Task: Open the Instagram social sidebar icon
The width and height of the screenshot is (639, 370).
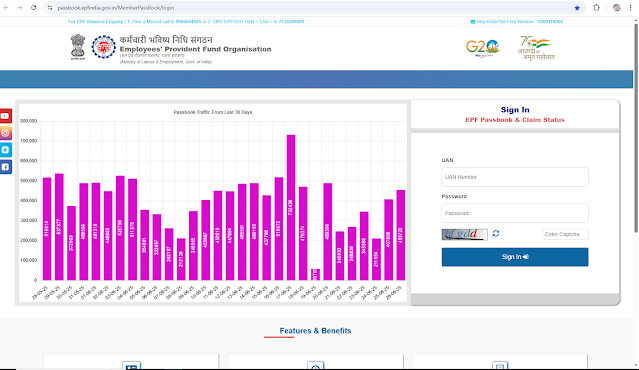Action: click(5, 133)
